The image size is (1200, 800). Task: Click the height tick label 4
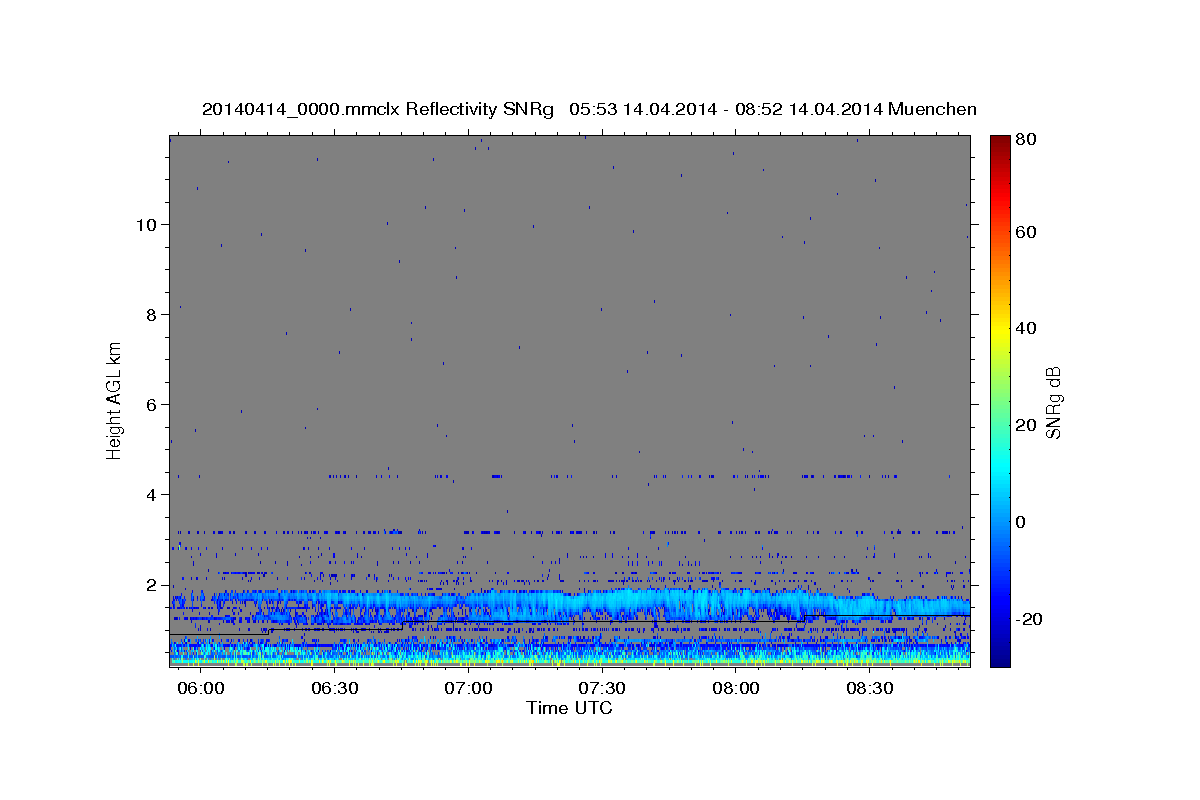pos(150,494)
